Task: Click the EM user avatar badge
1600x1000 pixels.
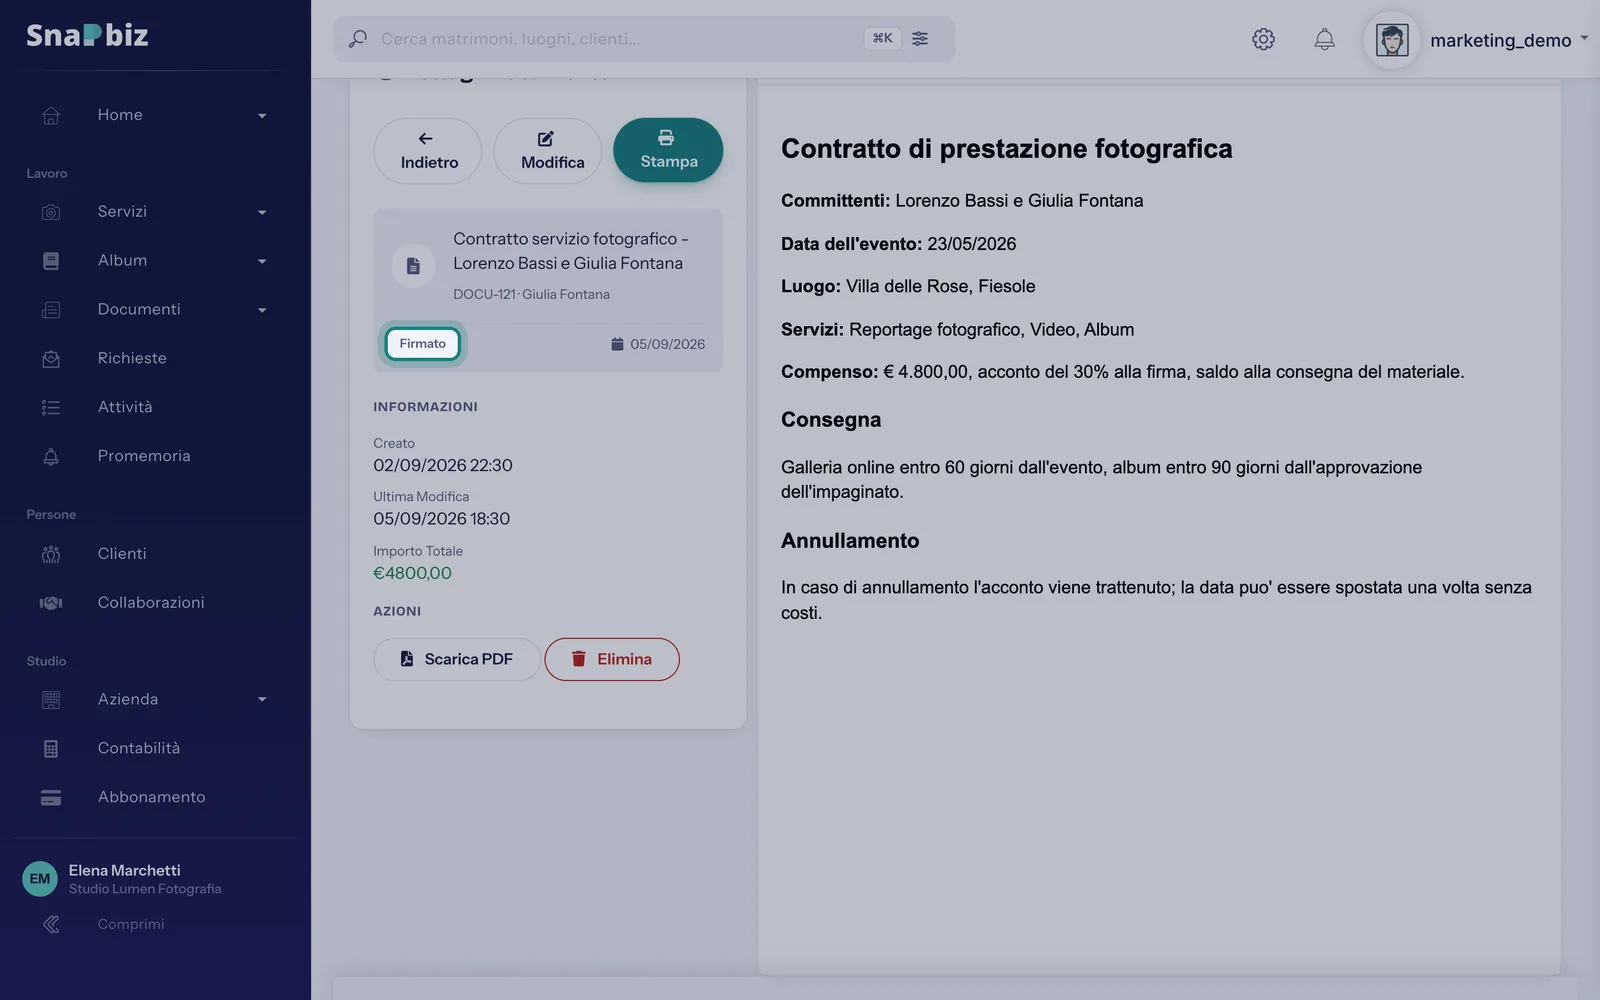Action: [x=40, y=879]
